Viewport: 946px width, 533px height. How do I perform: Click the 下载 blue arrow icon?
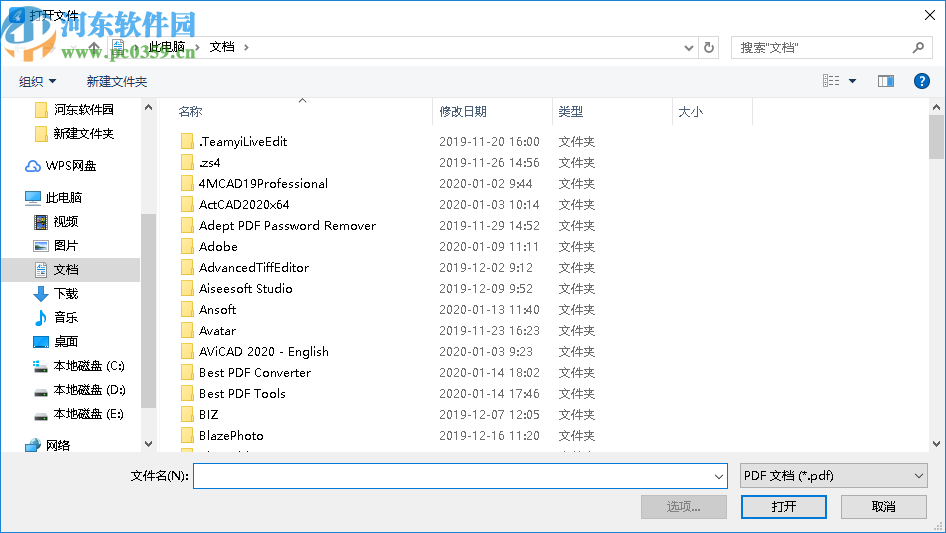click(40, 294)
